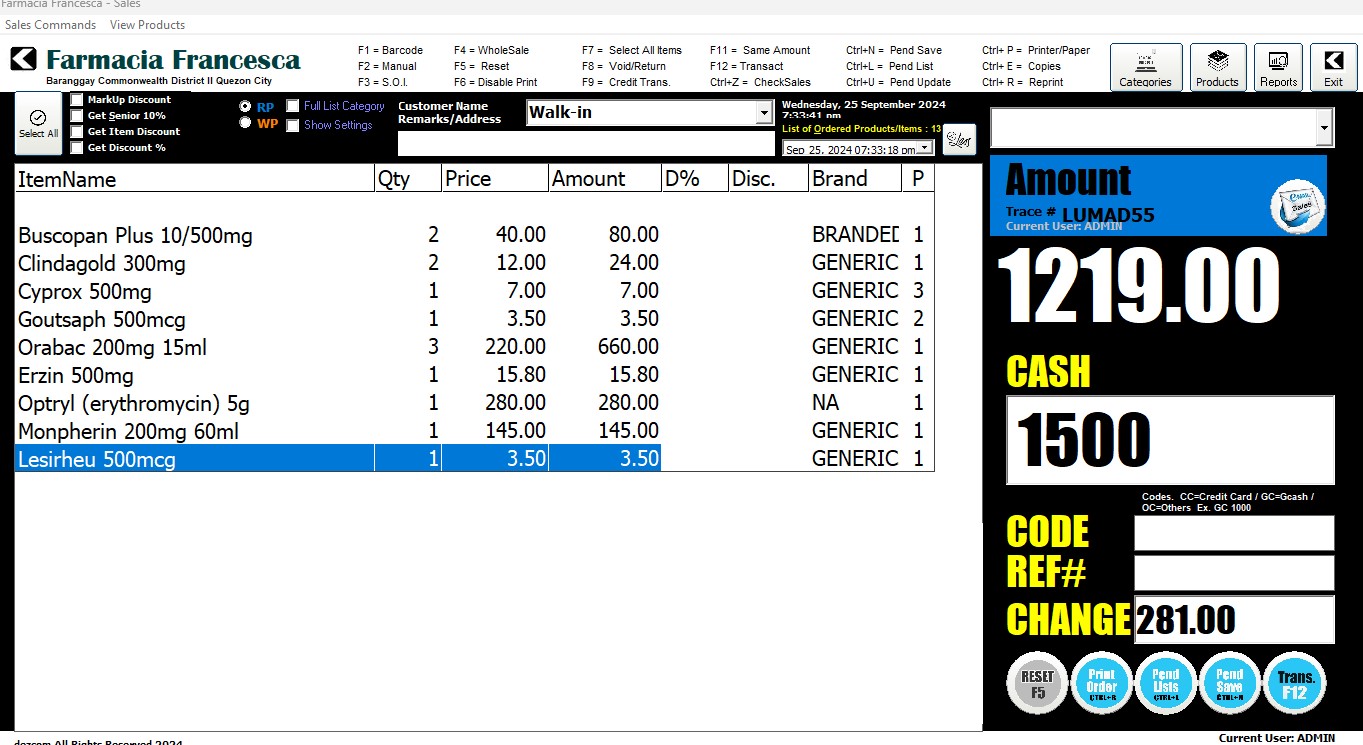
Task: Open the Categories icon button
Action: 1145,67
